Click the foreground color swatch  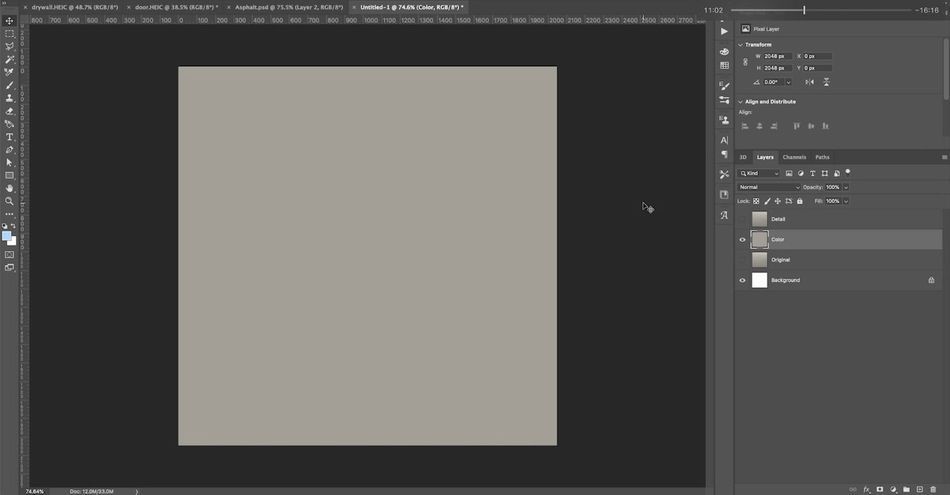pyautogui.click(x=6, y=236)
